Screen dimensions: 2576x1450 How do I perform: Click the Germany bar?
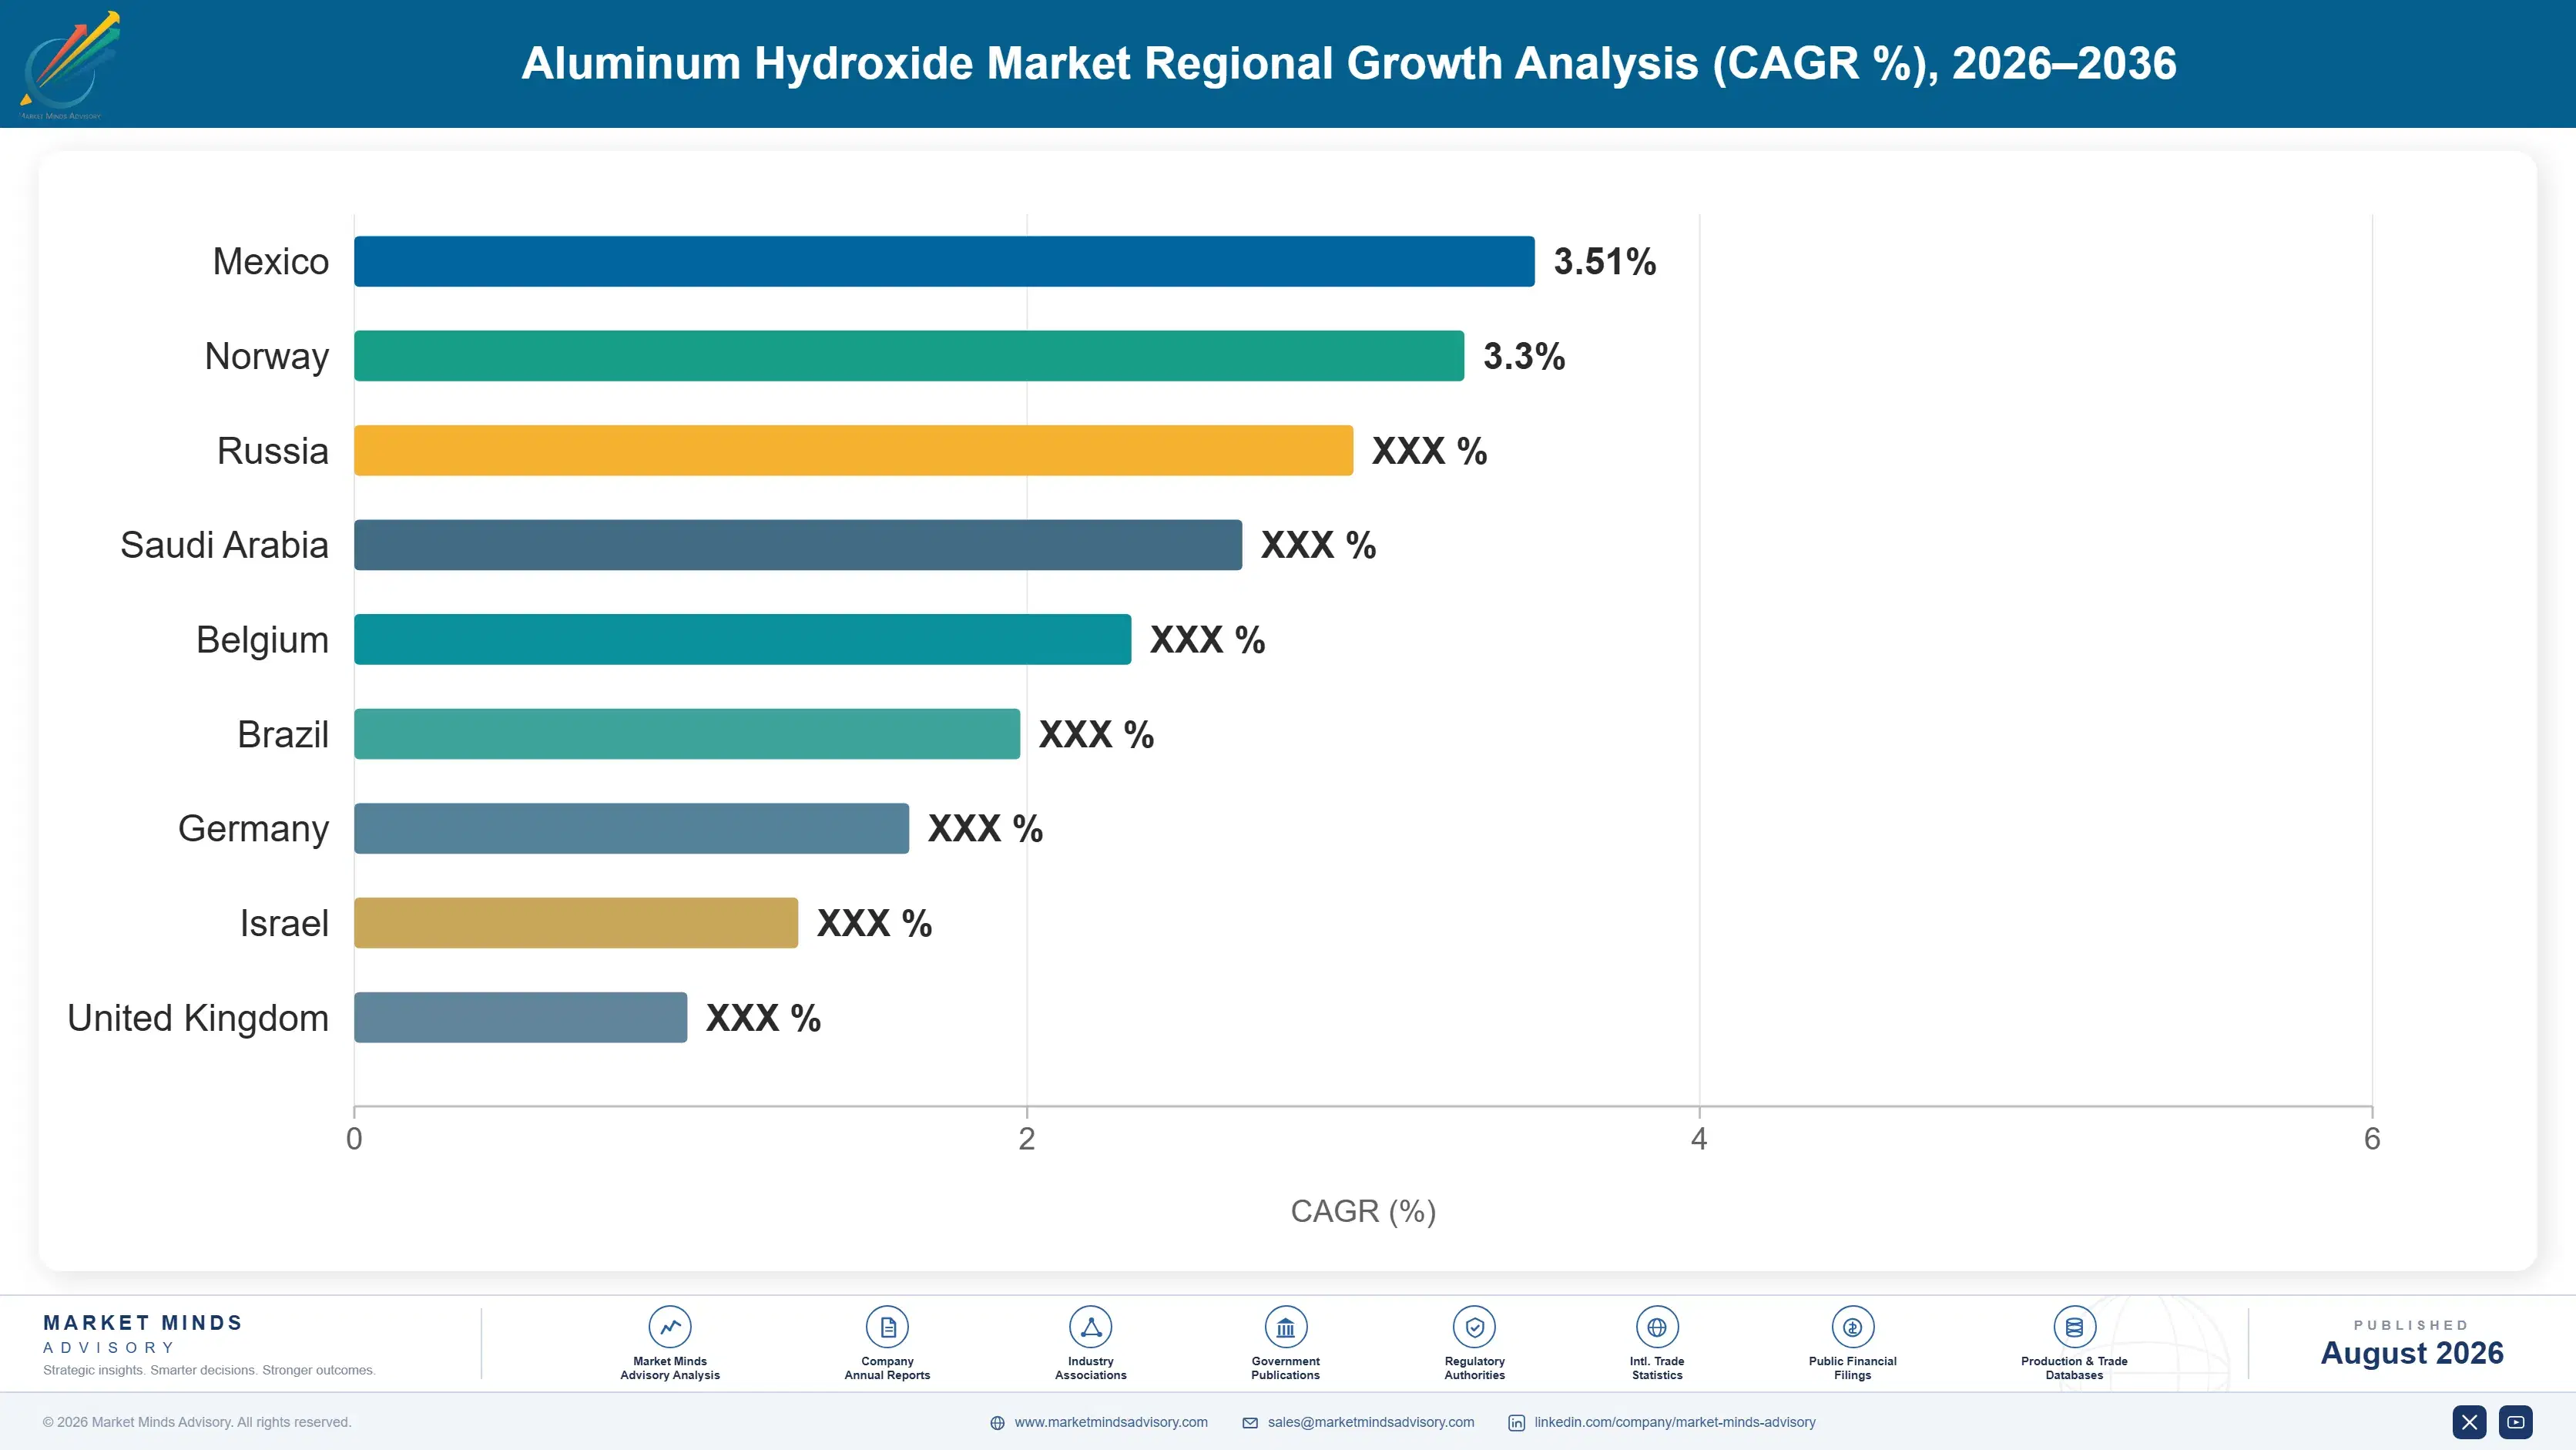(631, 828)
